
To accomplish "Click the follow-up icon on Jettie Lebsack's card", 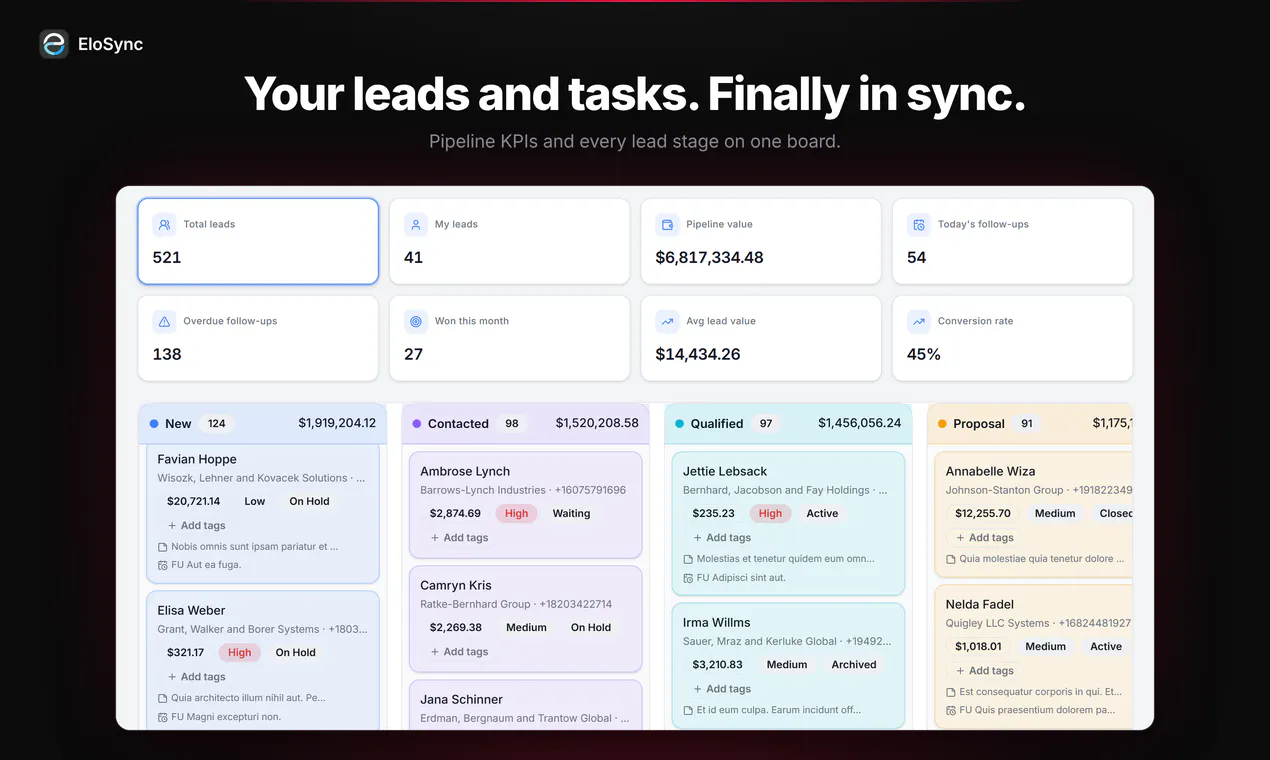I will [688, 578].
